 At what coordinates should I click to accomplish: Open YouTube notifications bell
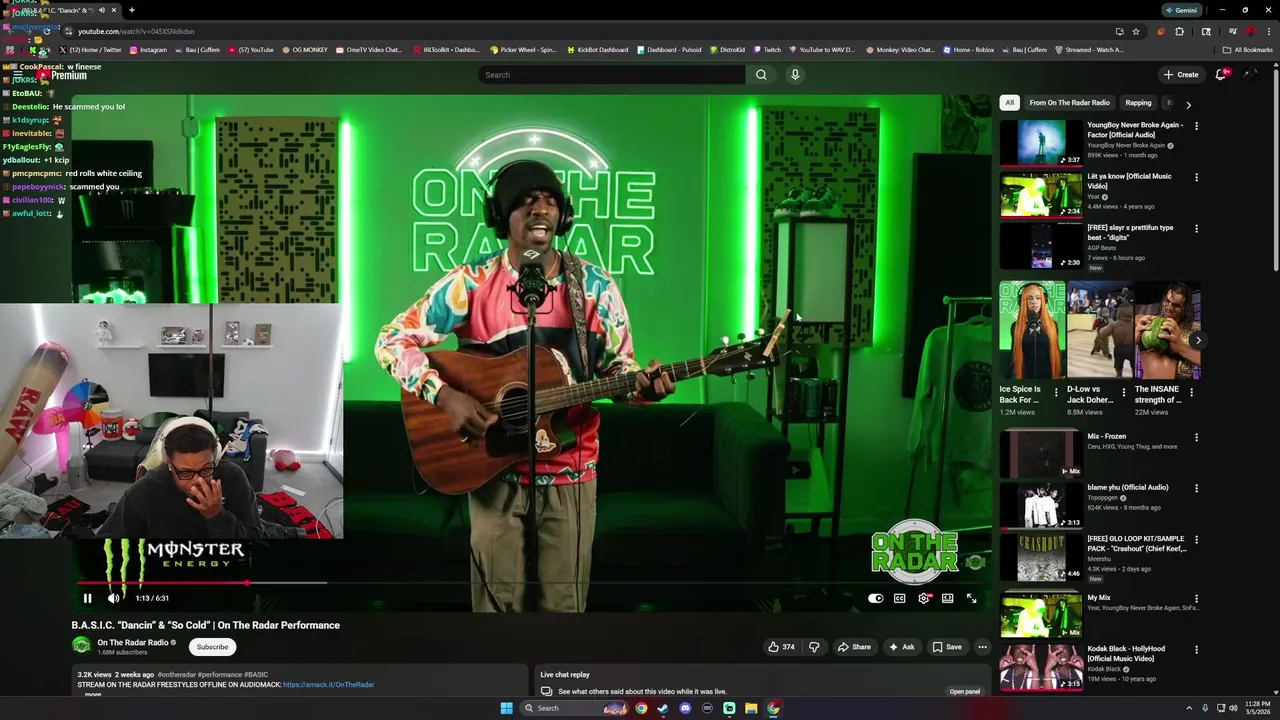click(x=1220, y=75)
